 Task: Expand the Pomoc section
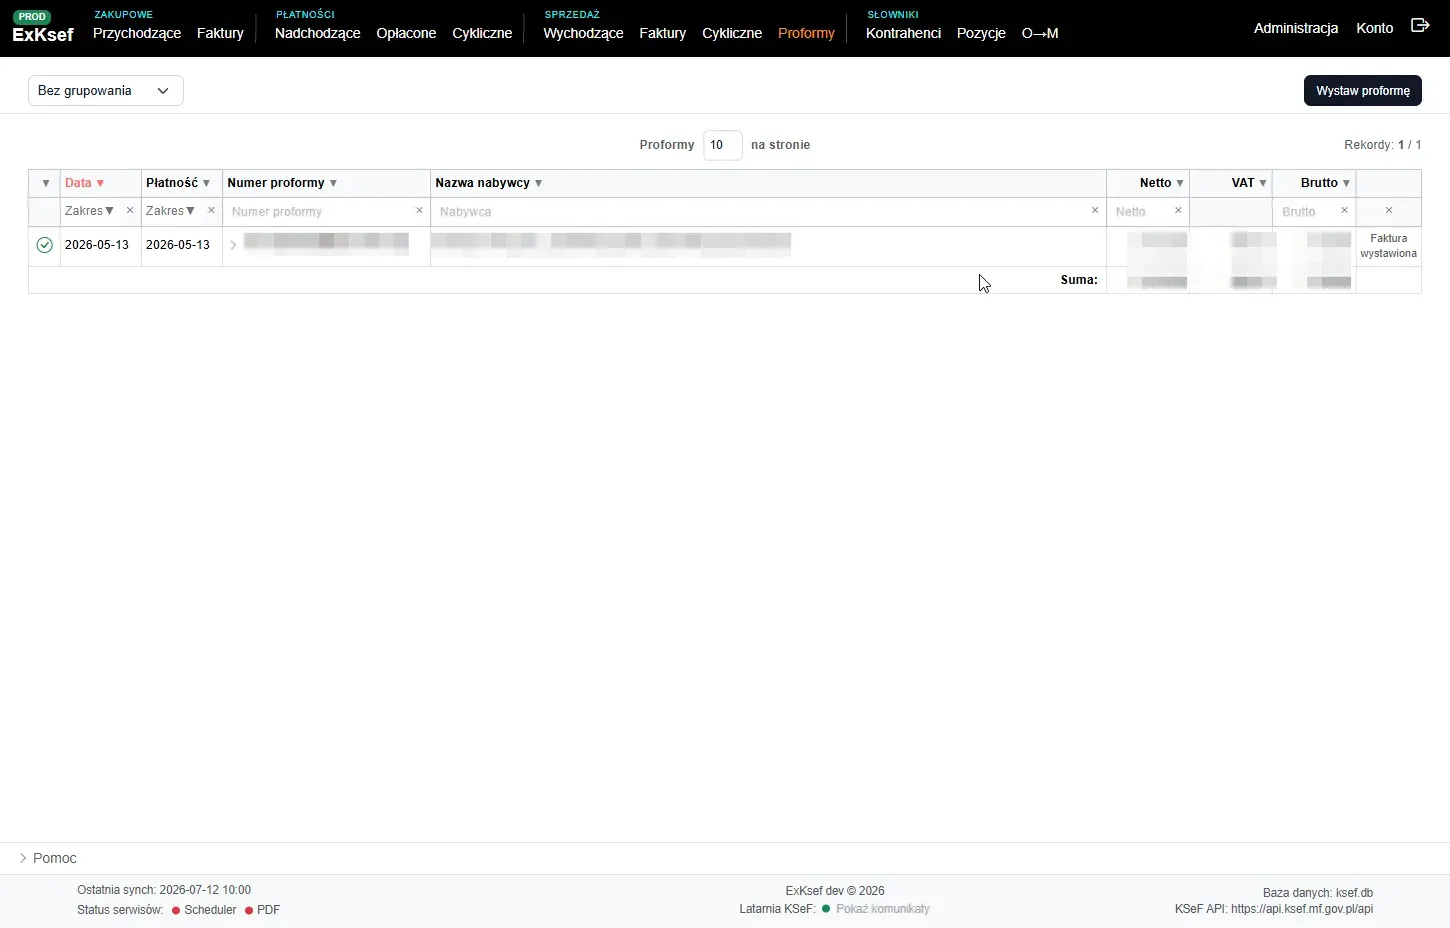47,858
